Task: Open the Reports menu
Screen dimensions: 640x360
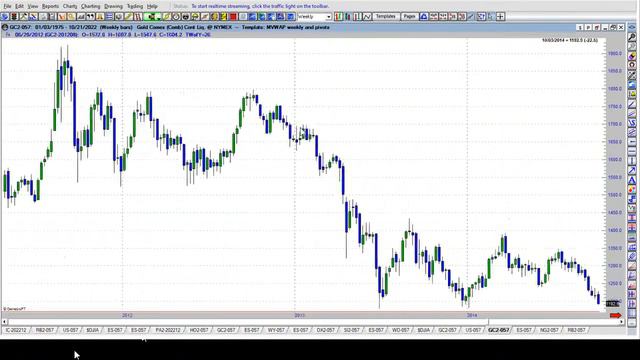Action: 50,6
